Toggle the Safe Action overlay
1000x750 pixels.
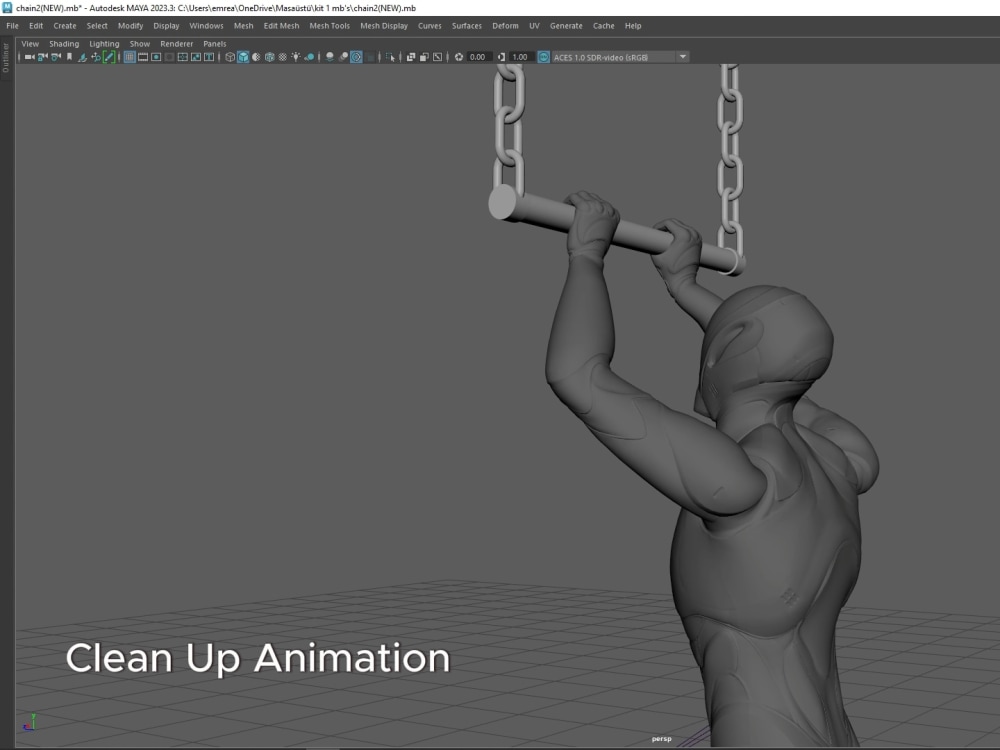coord(196,57)
